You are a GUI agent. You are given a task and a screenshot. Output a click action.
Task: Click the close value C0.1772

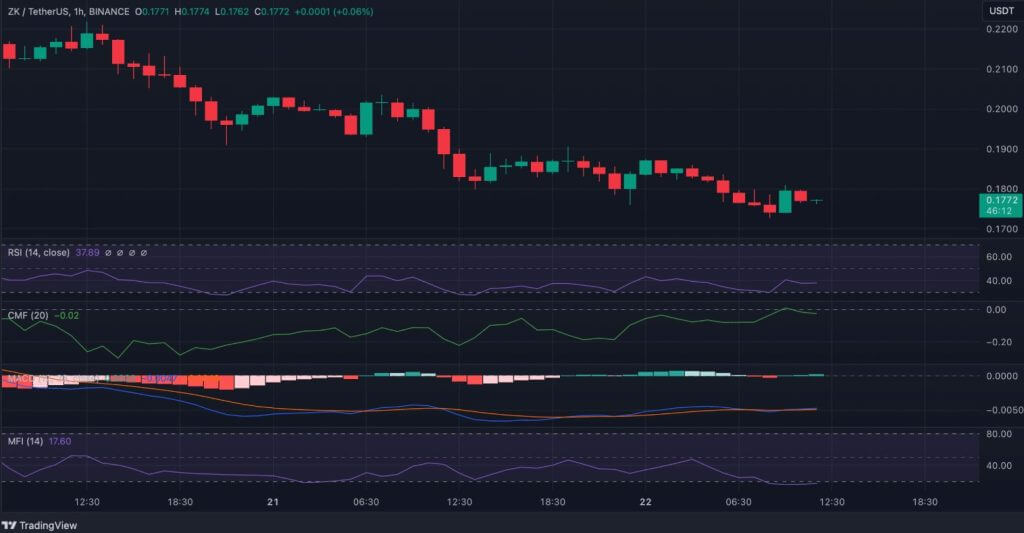point(272,12)
